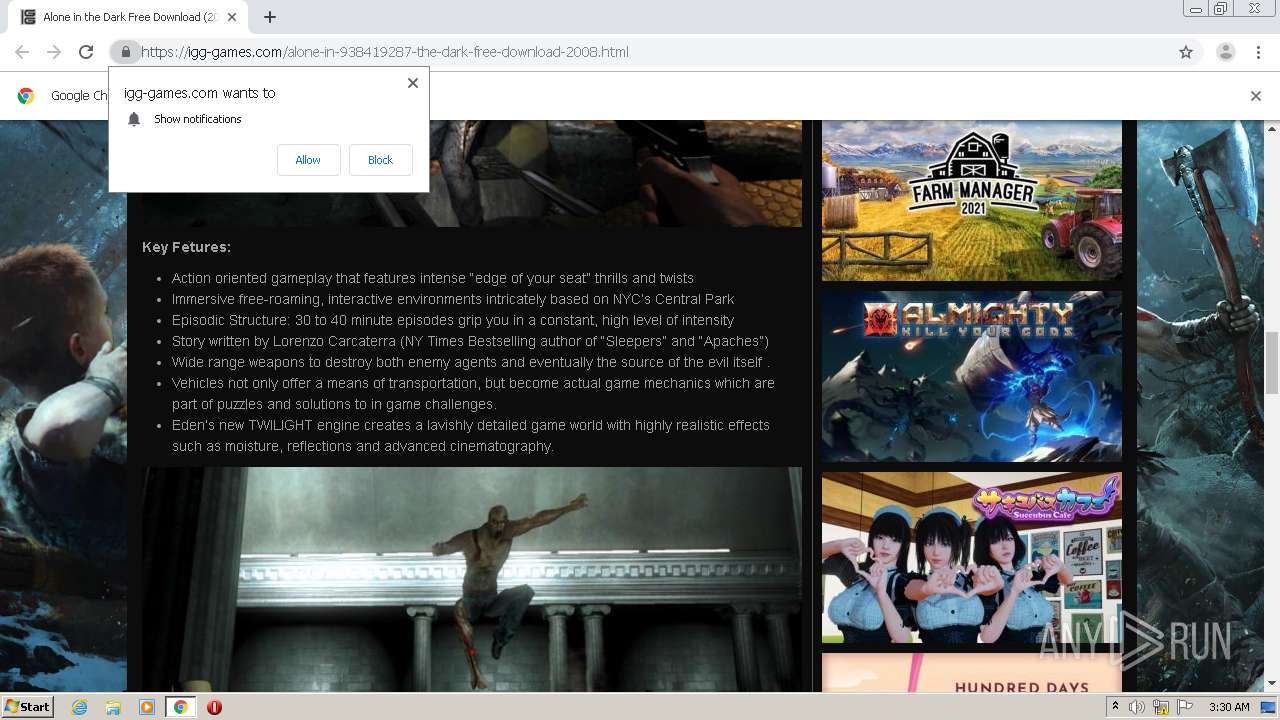Click the volume speaker tray icon

1137,707
